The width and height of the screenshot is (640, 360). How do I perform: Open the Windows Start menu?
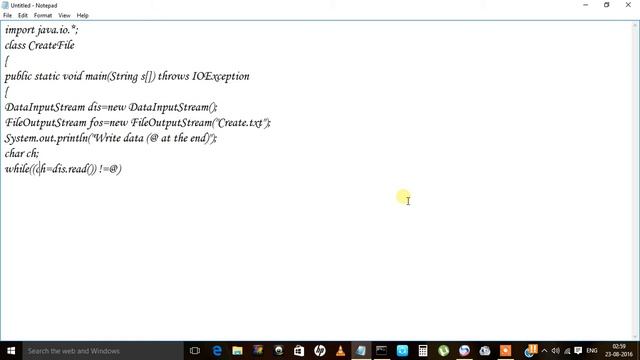[11, 351]
